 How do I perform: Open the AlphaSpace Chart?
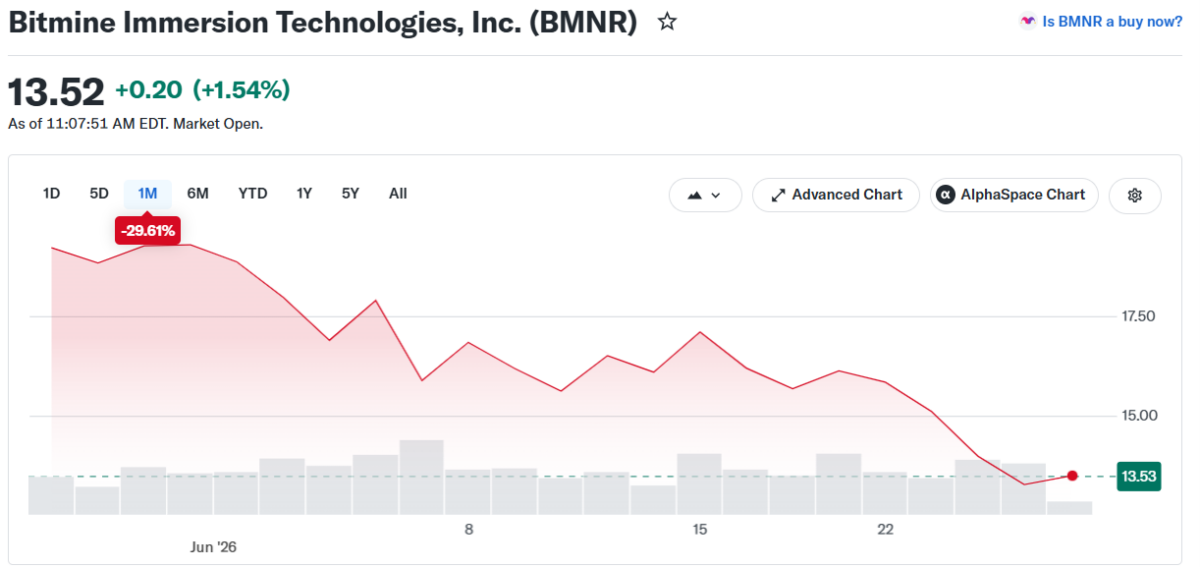click(1014, 195)
